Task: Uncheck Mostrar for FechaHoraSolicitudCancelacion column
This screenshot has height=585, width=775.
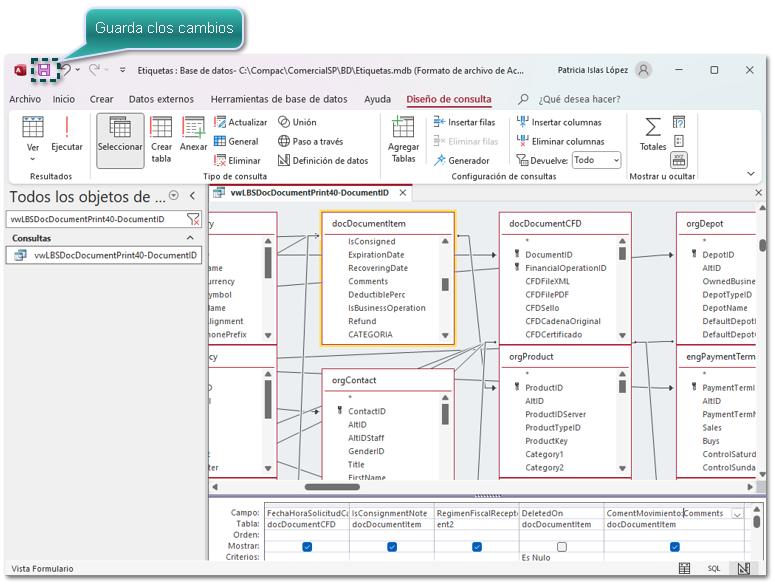Action: 307,547
